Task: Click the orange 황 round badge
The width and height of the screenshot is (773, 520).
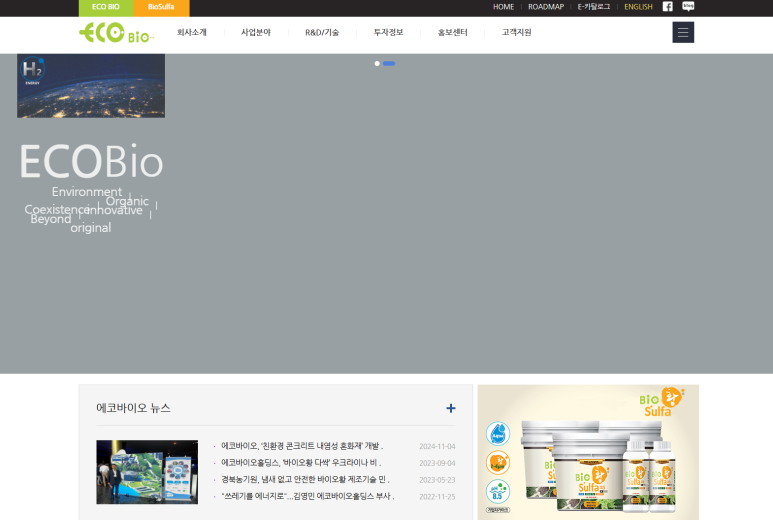Action: click(x=498, y=463)
